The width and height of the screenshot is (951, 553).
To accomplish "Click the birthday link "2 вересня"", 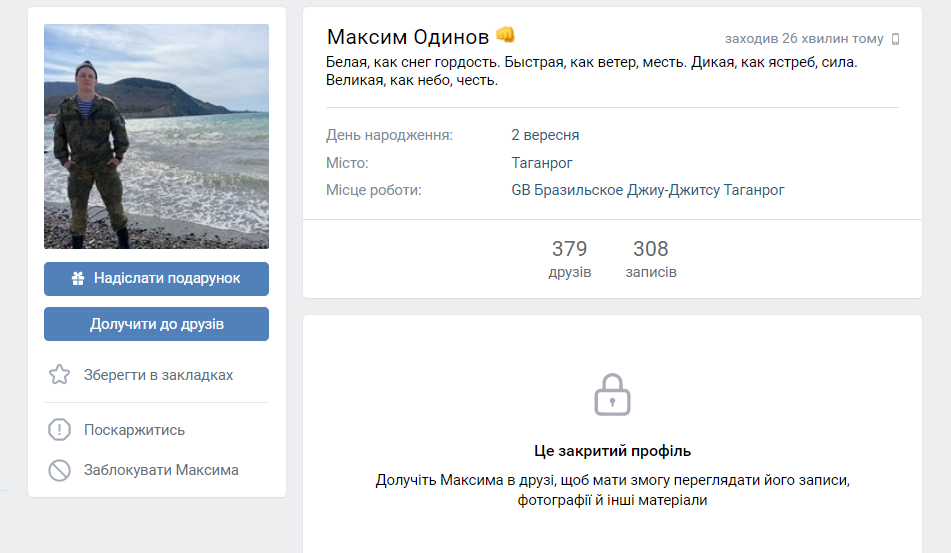I will coord(545,135).
